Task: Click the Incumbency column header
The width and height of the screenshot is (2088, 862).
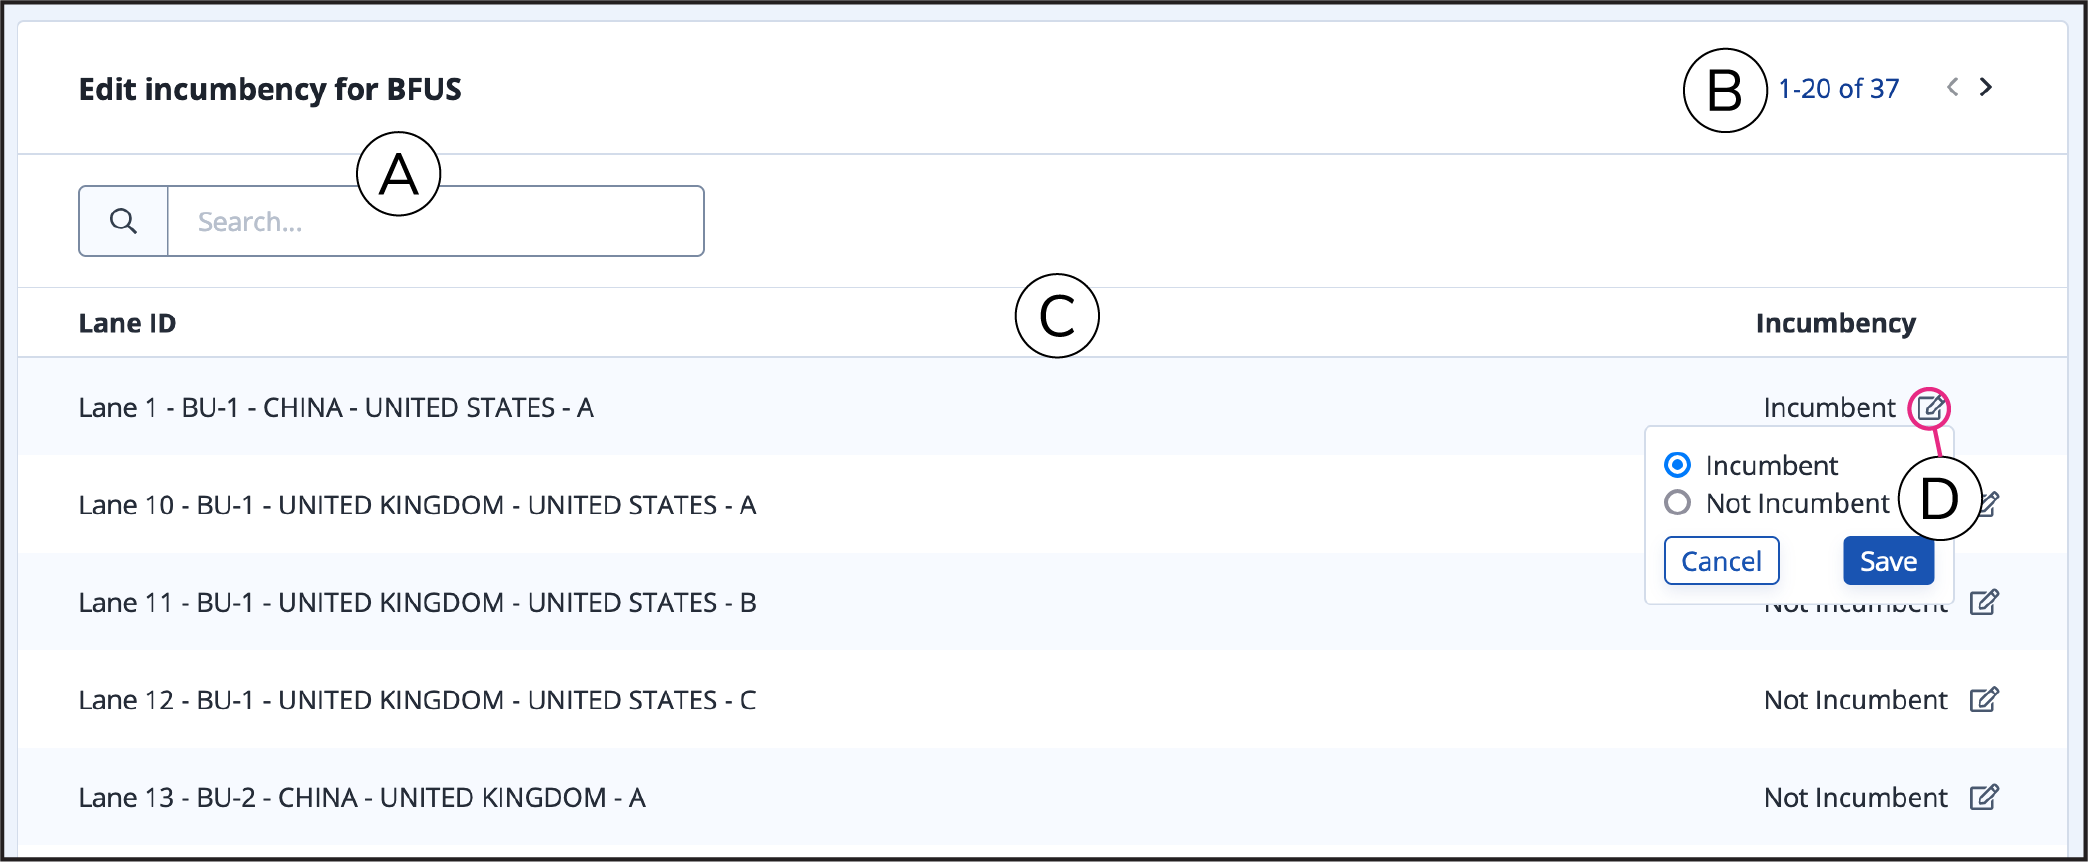Action: pos(1835,323)
